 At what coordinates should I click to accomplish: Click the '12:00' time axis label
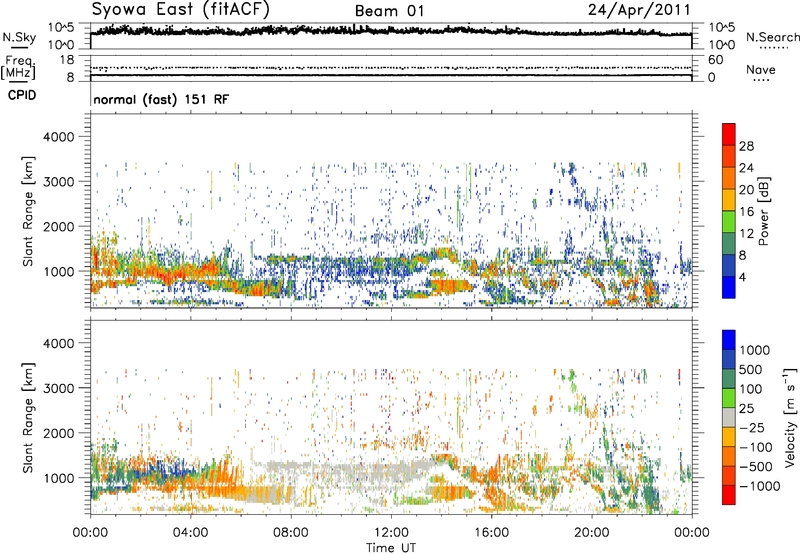tap(391, 533)
